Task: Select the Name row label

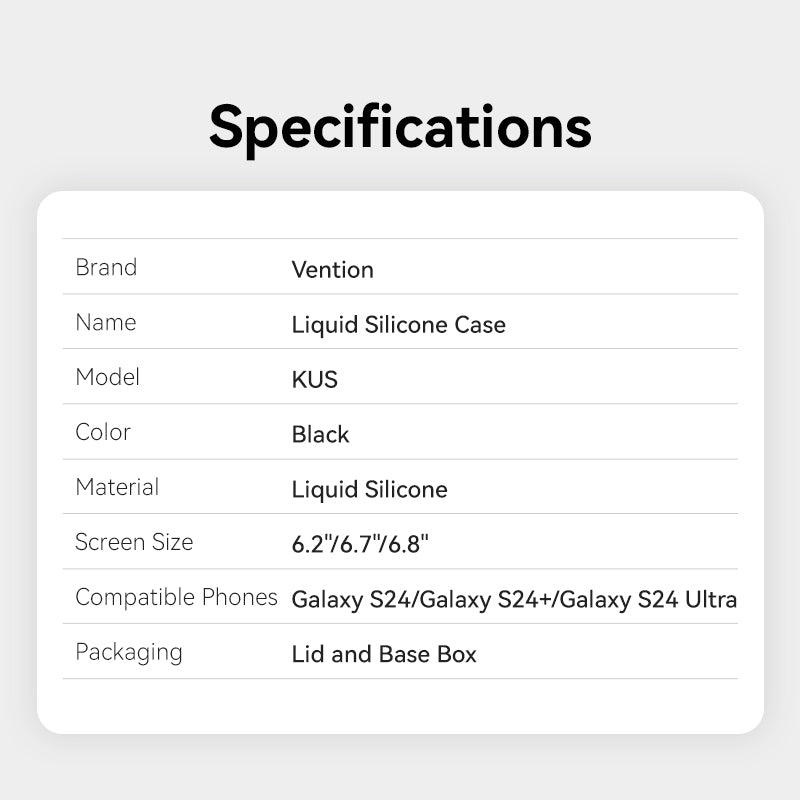Action: click(x=105, y=323)
